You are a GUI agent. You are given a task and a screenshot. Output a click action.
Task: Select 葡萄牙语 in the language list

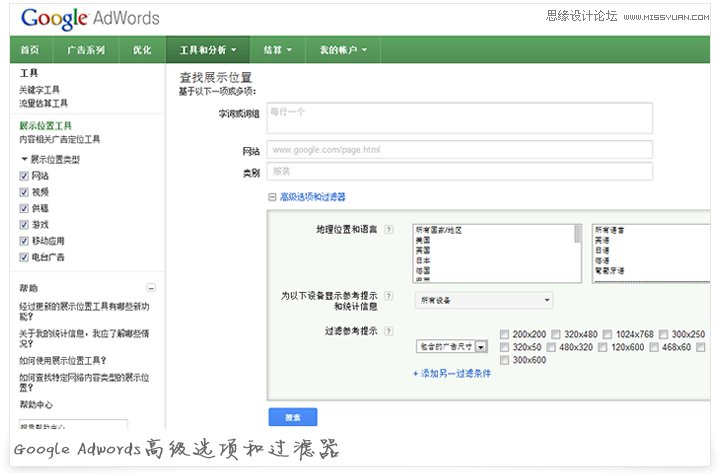(609, 270)
